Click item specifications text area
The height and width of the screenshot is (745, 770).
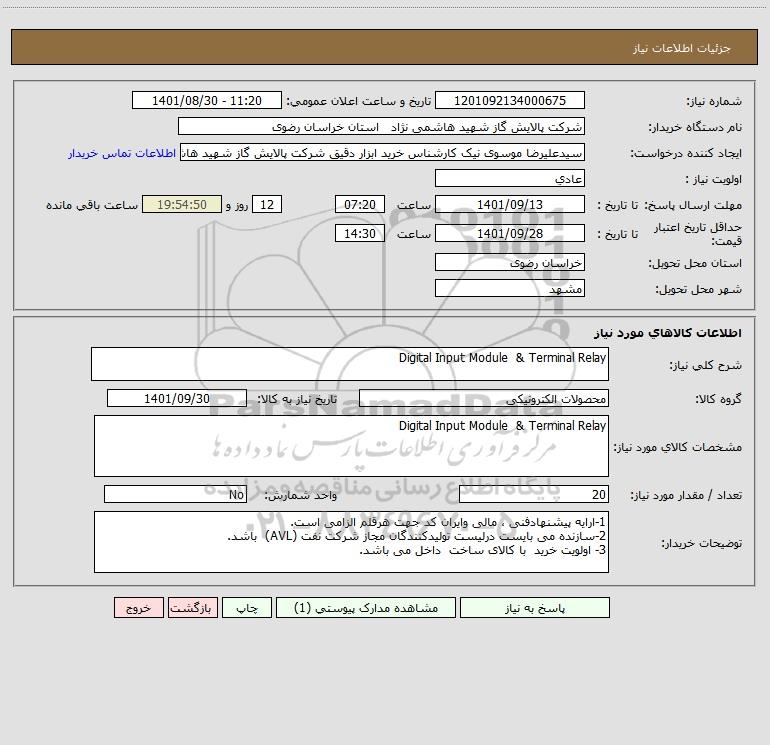coord(351,446)
